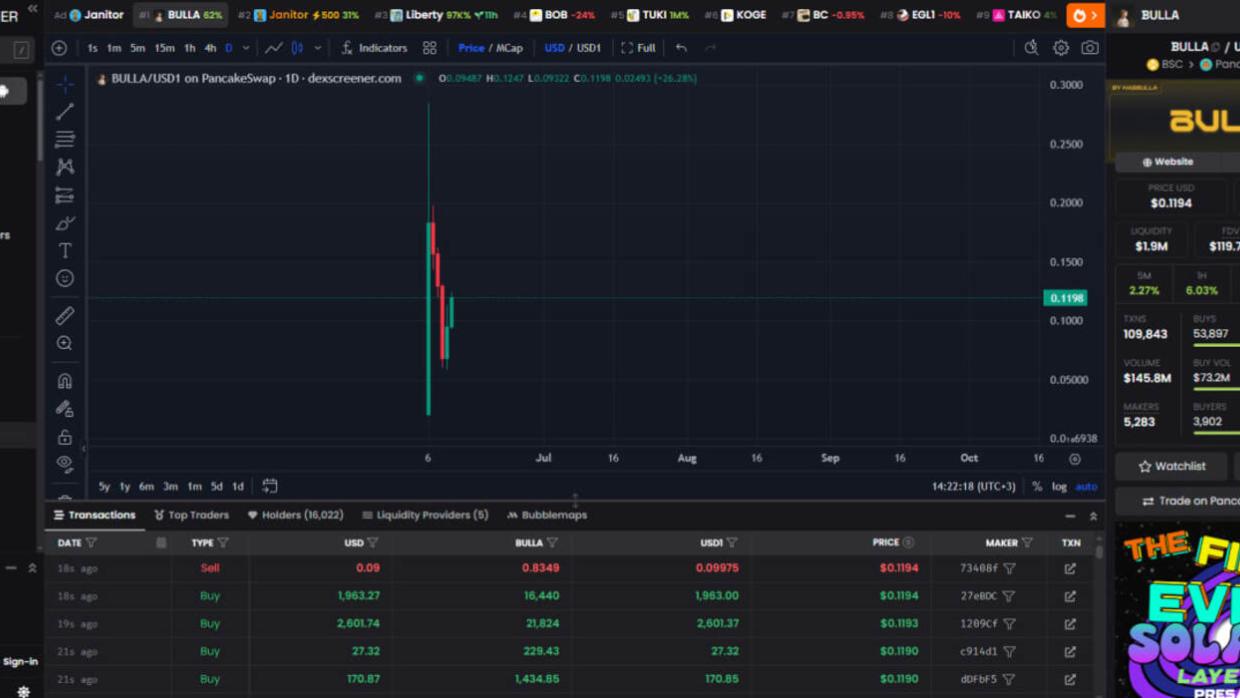Screen dimensions: 1240x698
Task: Collapse the transactions panel with minus icon
Action: click(x=1070, y=516)
